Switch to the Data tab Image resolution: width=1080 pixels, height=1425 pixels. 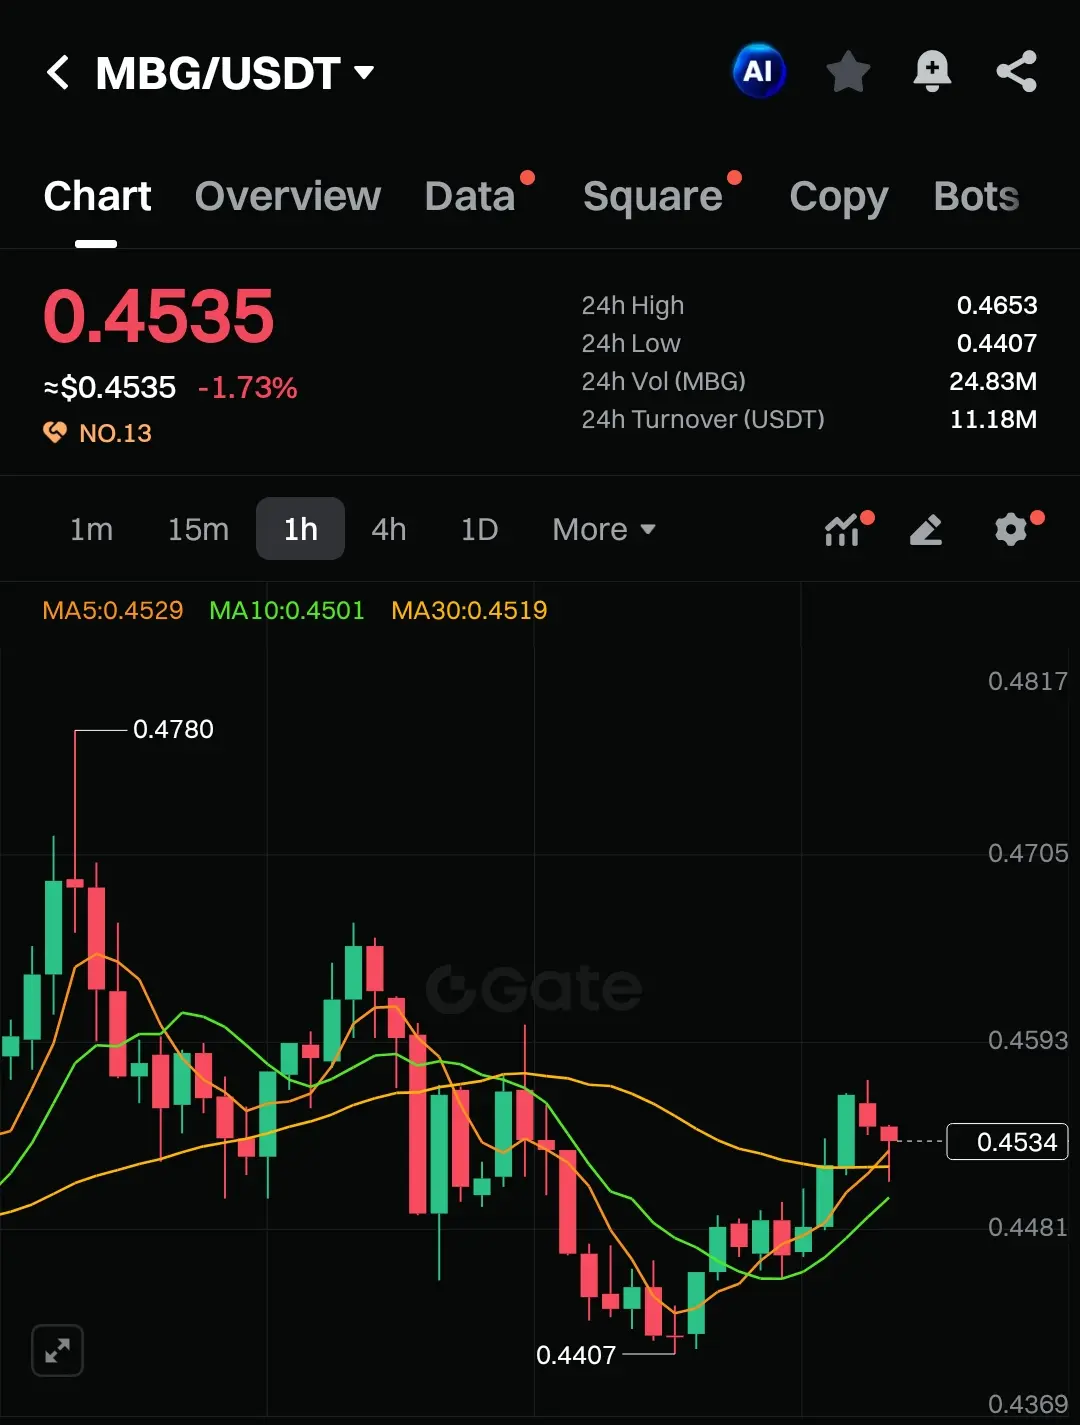point(470,197)
